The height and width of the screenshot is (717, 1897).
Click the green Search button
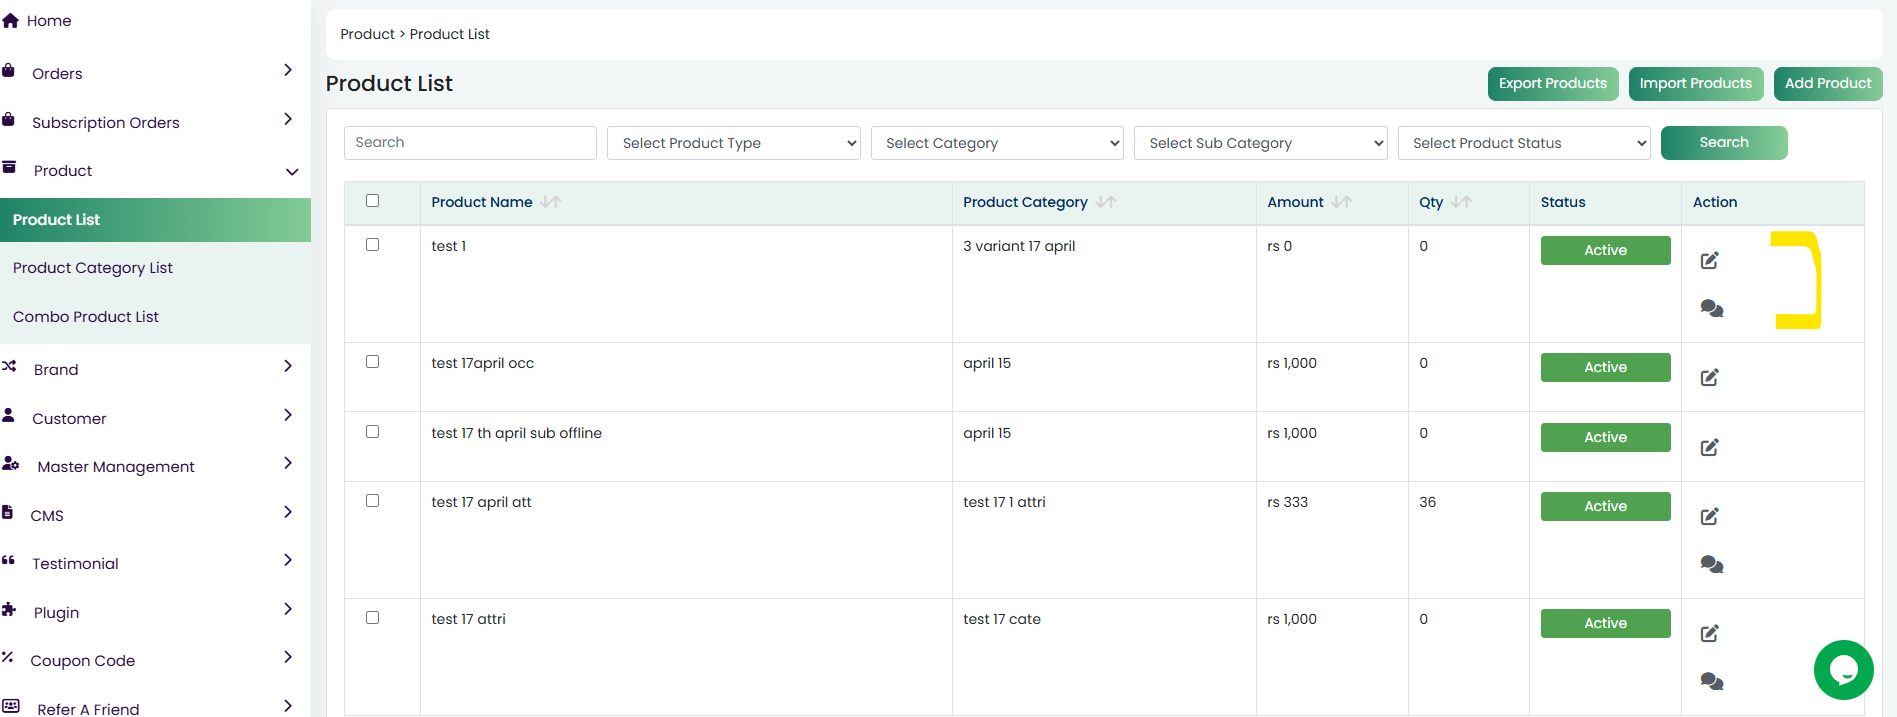click(x=1724, y=143)
